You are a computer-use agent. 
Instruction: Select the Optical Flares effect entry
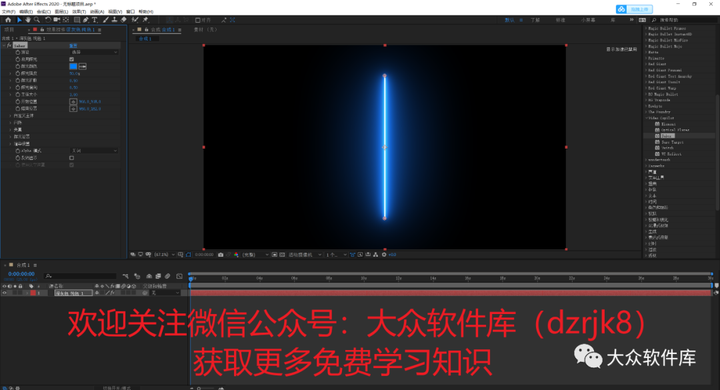pos(675,130)
